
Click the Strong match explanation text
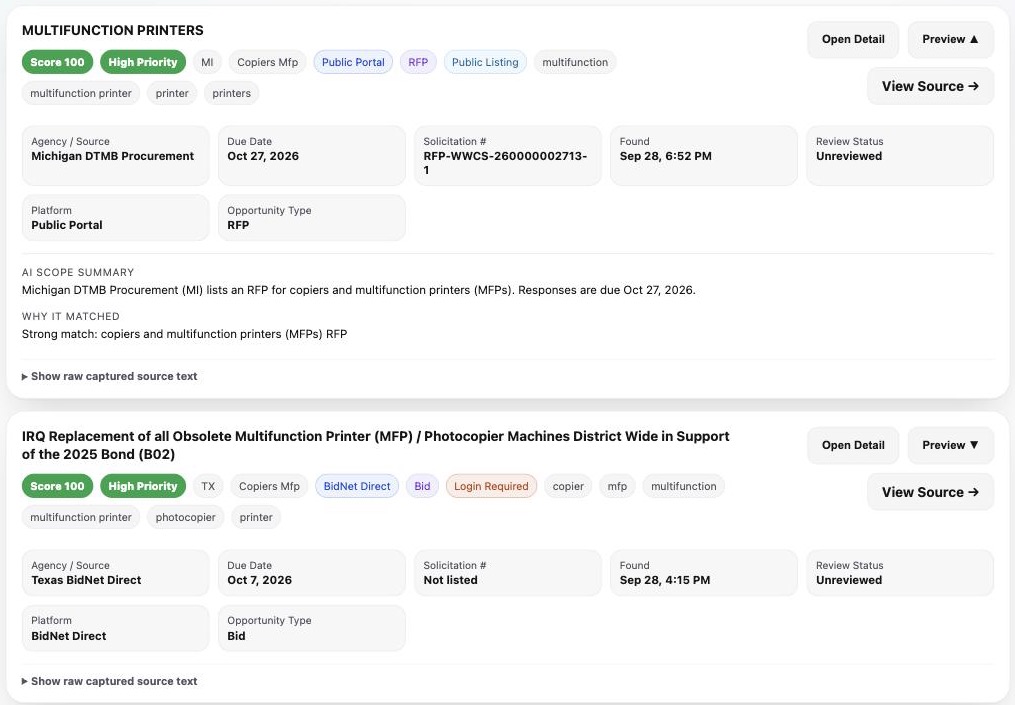tap(184, 334)
